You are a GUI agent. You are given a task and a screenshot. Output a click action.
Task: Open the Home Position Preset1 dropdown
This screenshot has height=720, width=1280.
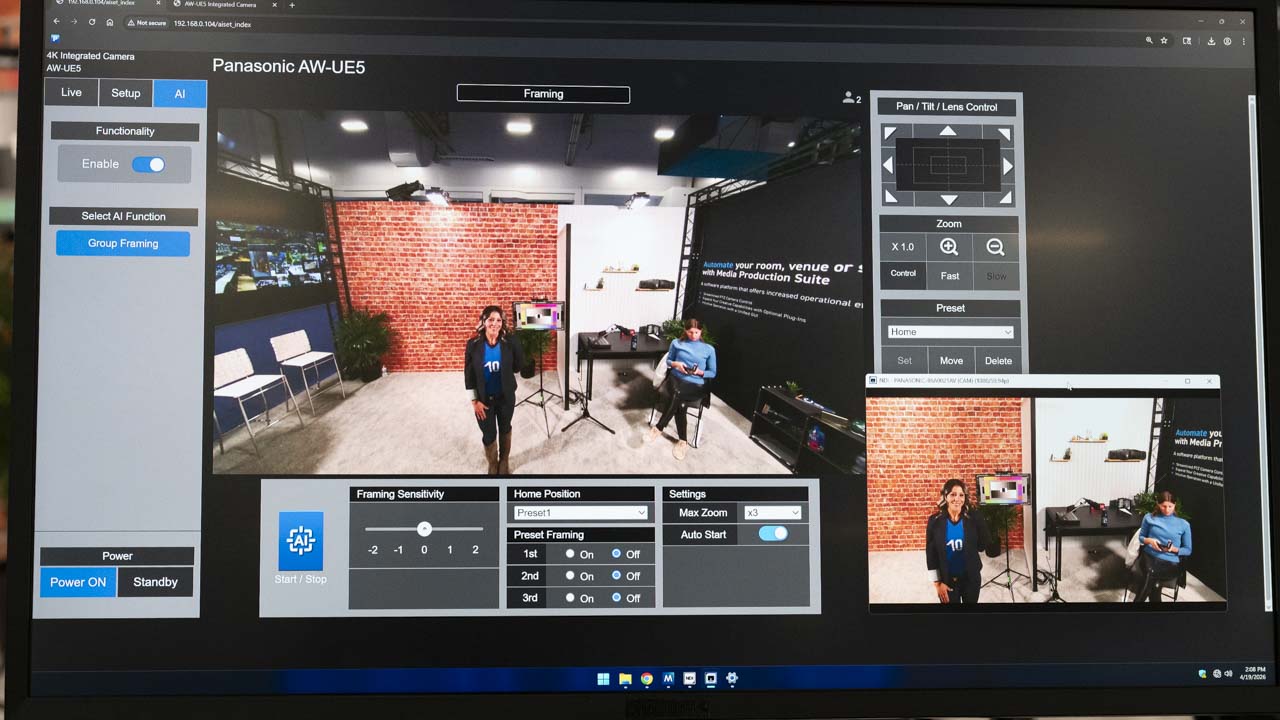tap(580, 513)
